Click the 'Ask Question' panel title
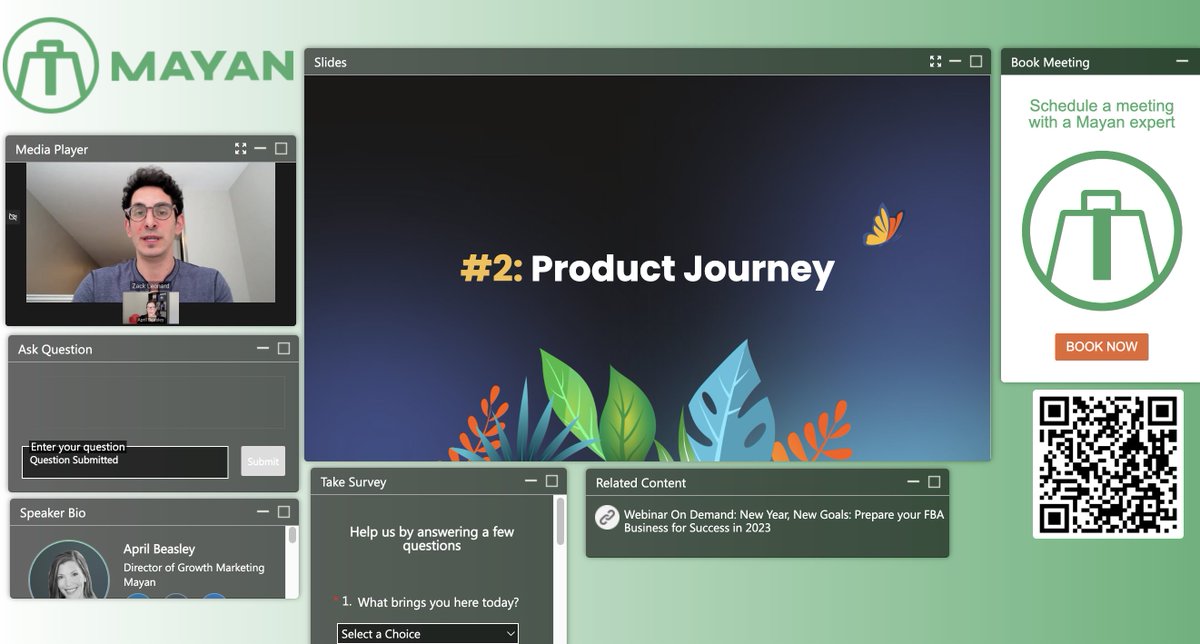This screenshot has width=1200, height=644. [x=55, y=349]
